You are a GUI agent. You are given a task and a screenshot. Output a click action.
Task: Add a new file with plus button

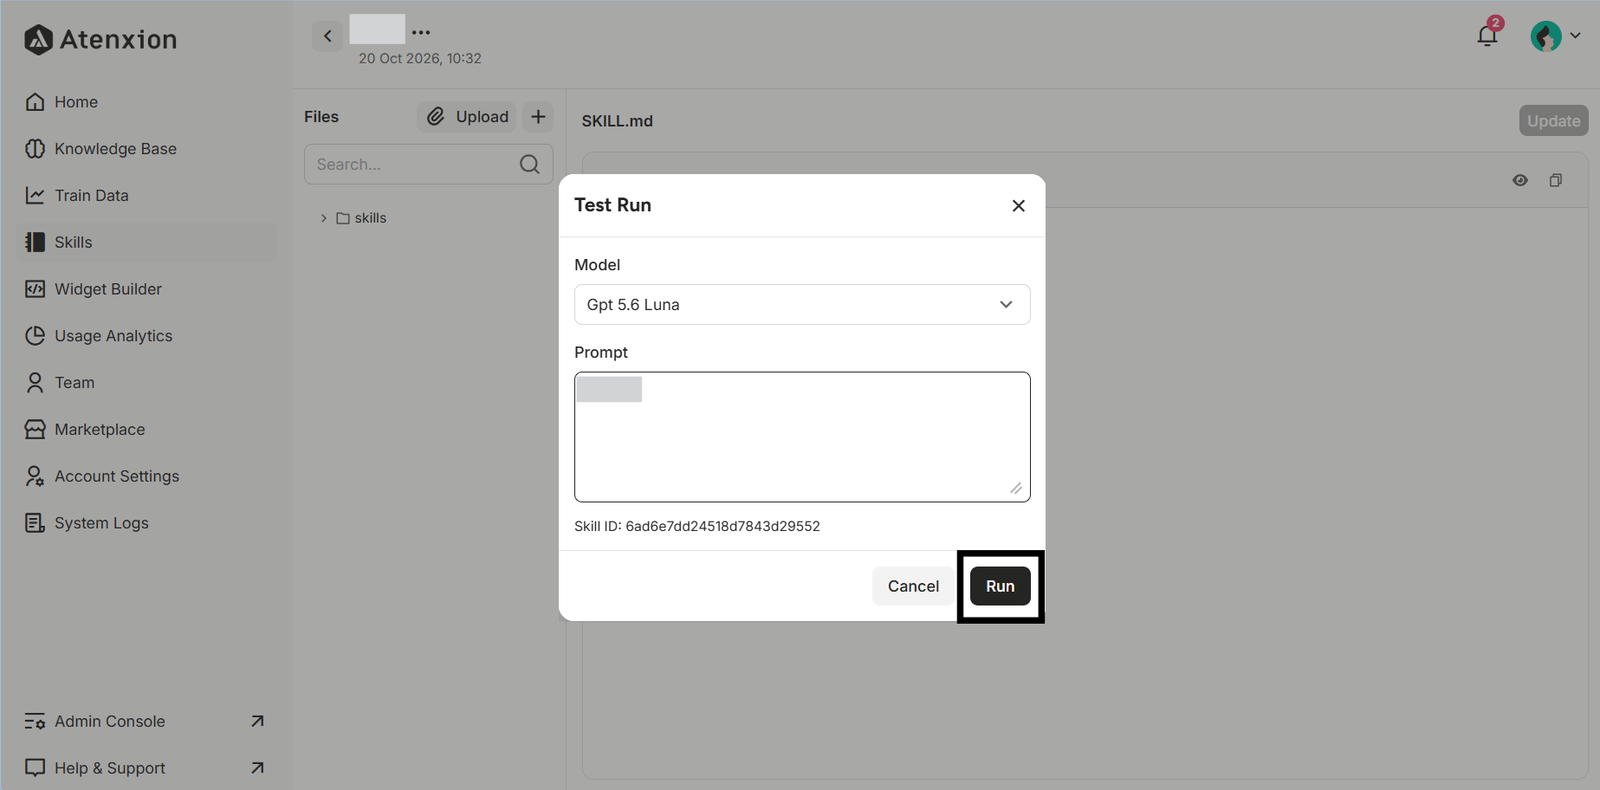tap(538, 117)
